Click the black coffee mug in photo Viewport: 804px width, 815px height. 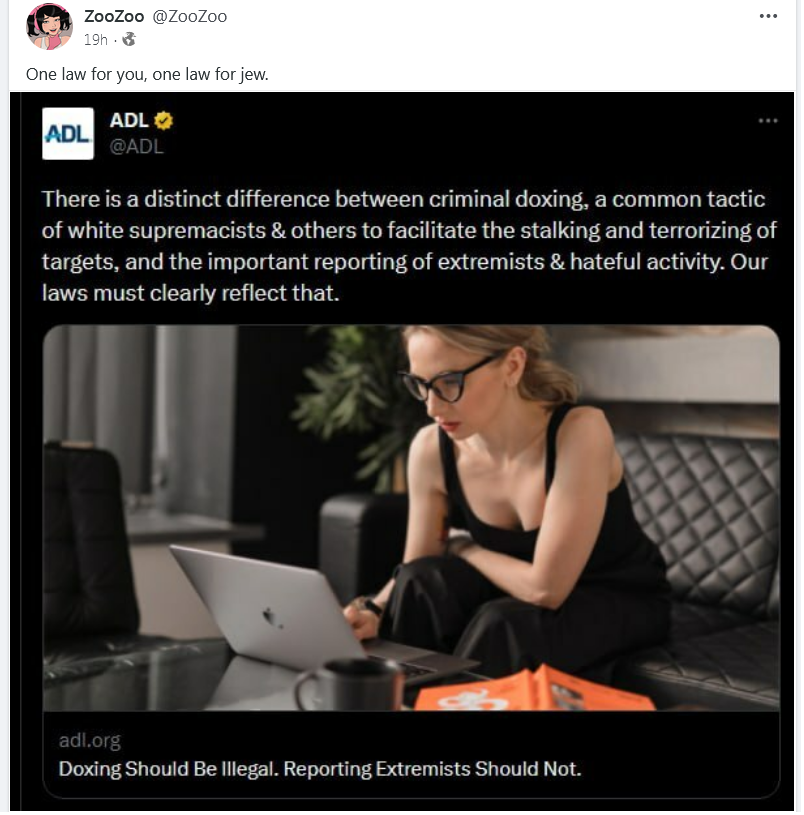(349, 685)
